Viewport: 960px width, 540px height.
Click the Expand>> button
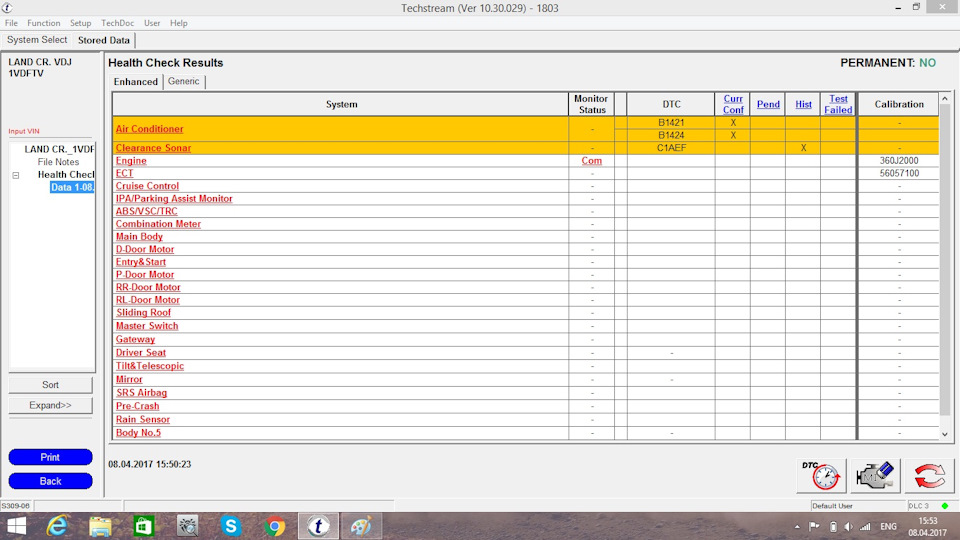[50, 405]
